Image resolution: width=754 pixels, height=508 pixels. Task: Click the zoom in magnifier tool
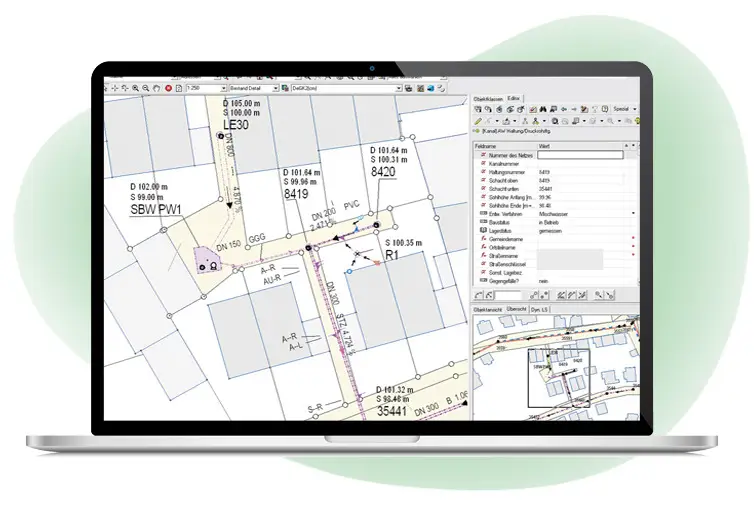coord(137,88)
